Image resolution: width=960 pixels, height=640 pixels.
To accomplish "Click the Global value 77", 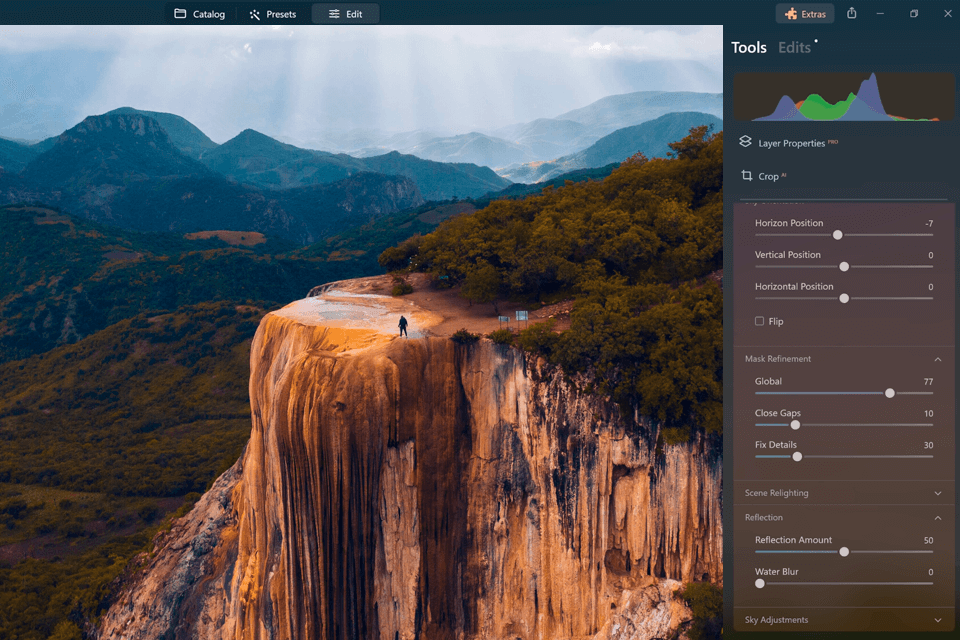I will [928, 382].
